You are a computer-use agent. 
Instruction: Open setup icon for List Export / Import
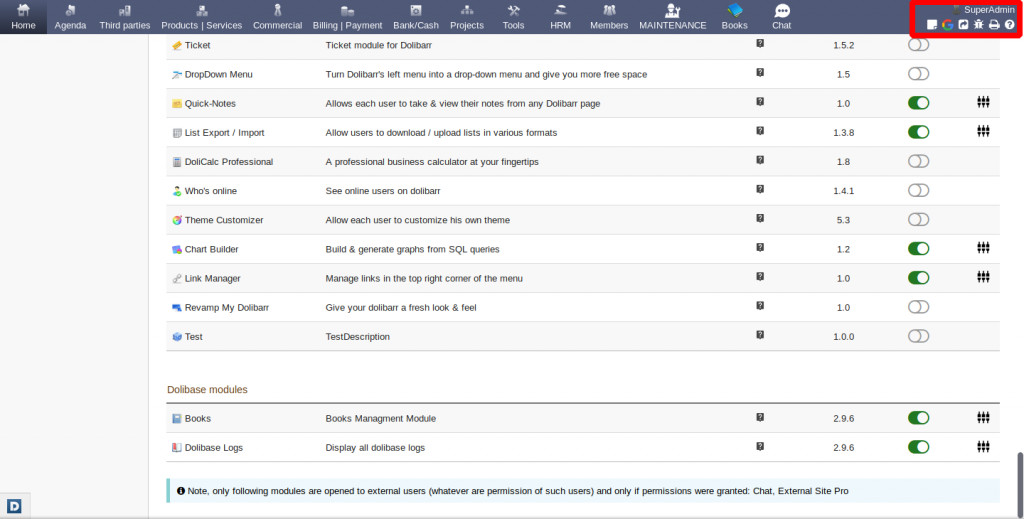pos(983,131)
